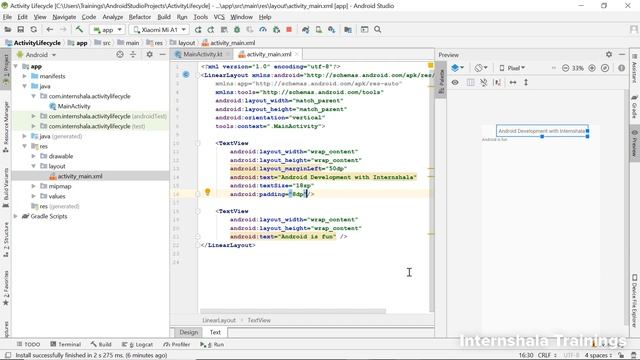640x360 pixels.
Task: Open orientation dropdown in Preview
Action: (481, 68)
